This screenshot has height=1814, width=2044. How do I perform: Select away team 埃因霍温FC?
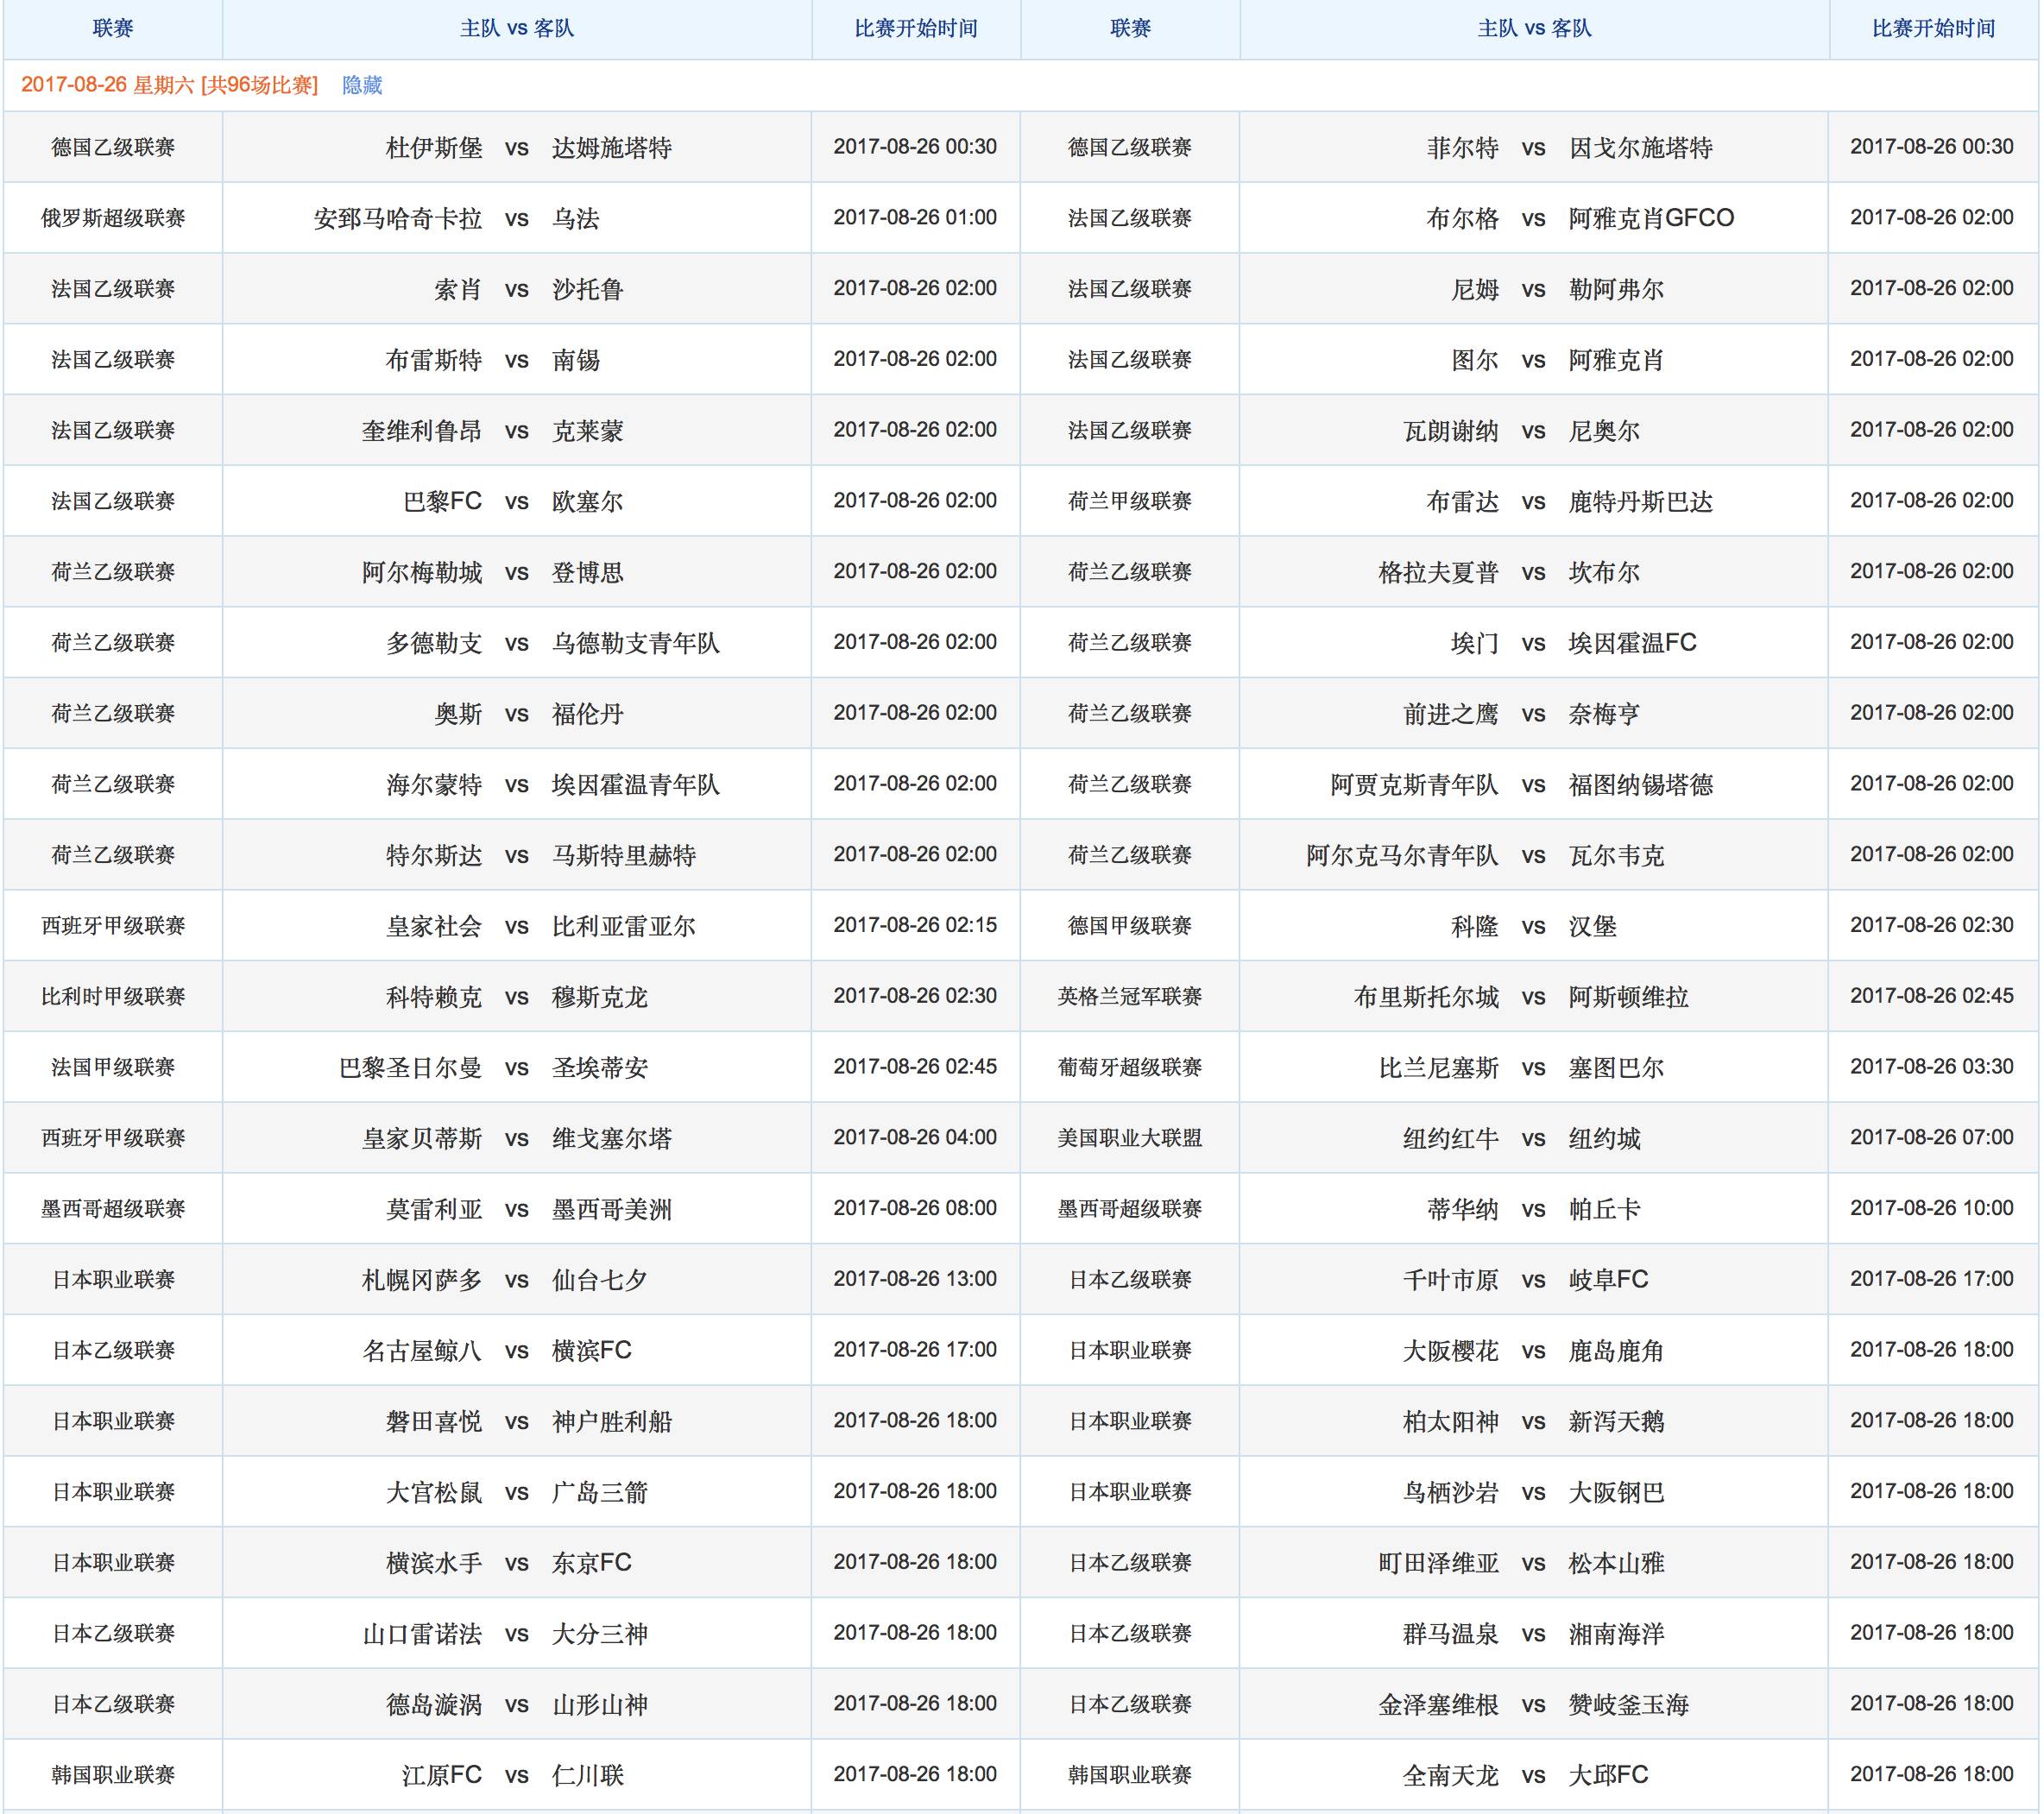click(1633, 643)
